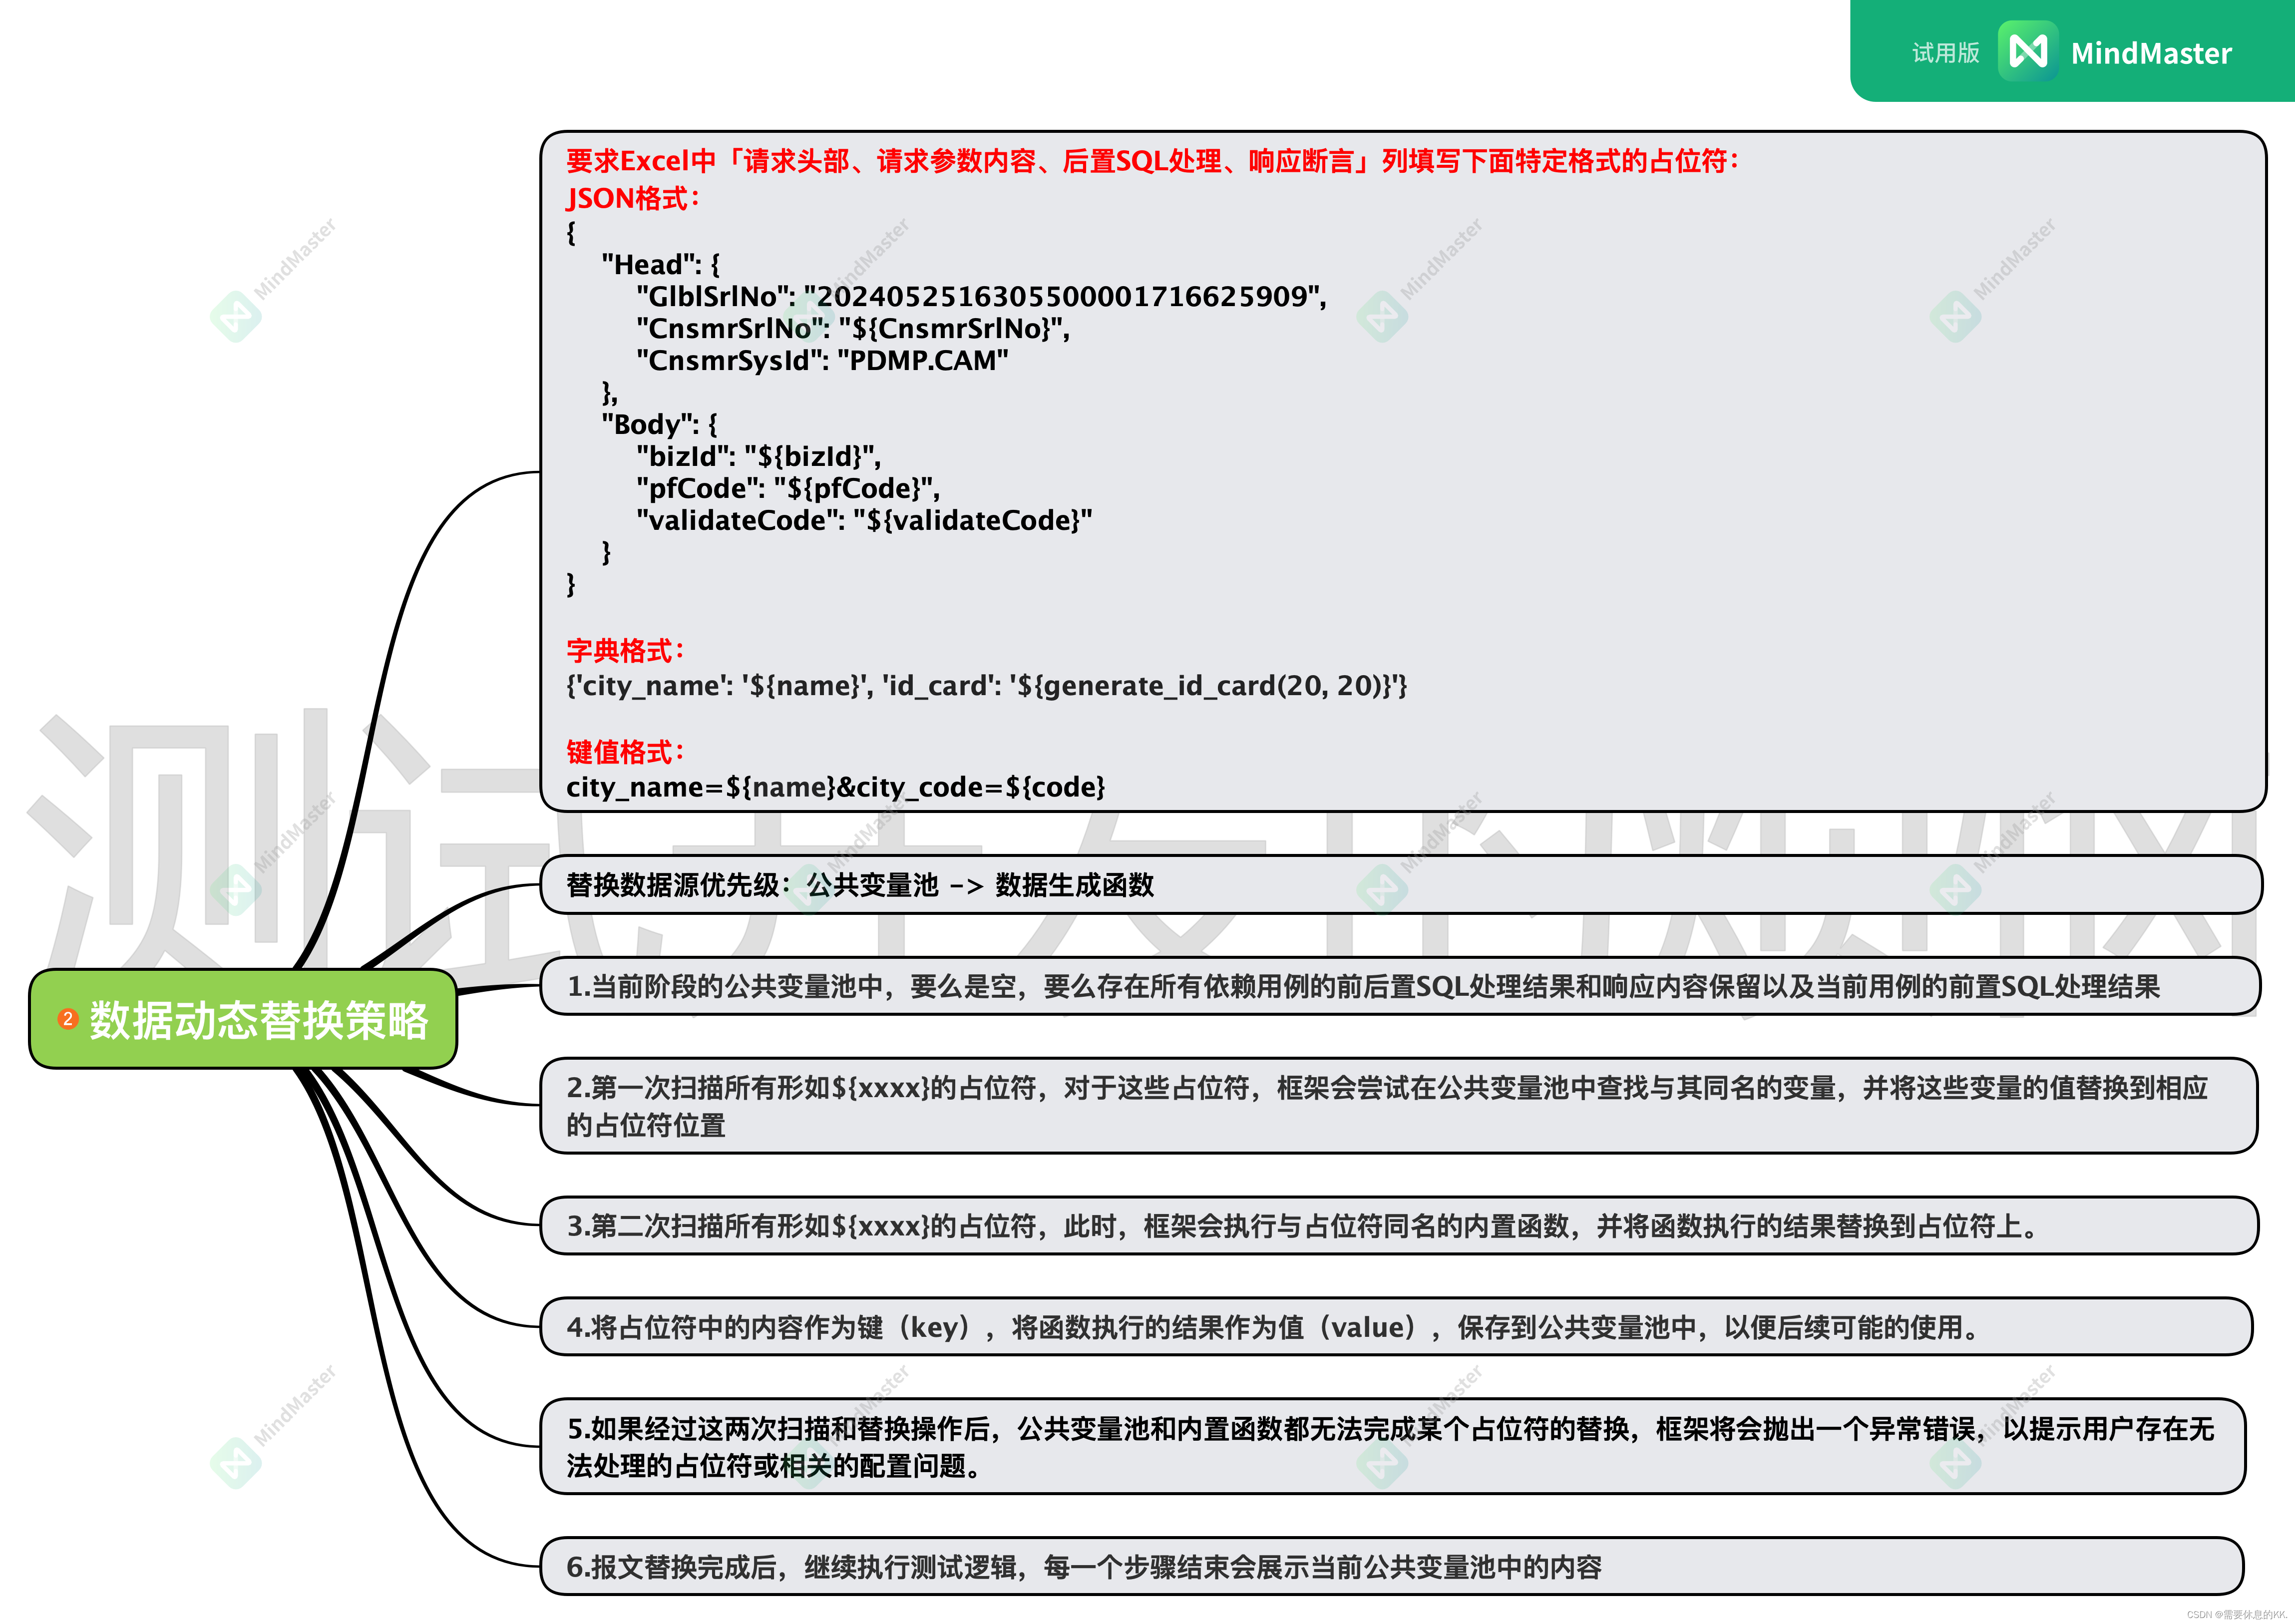Select node 5 about 抛出一个异常错误
The image size is (2295, 1624).
click(x=1393, y=1446)
